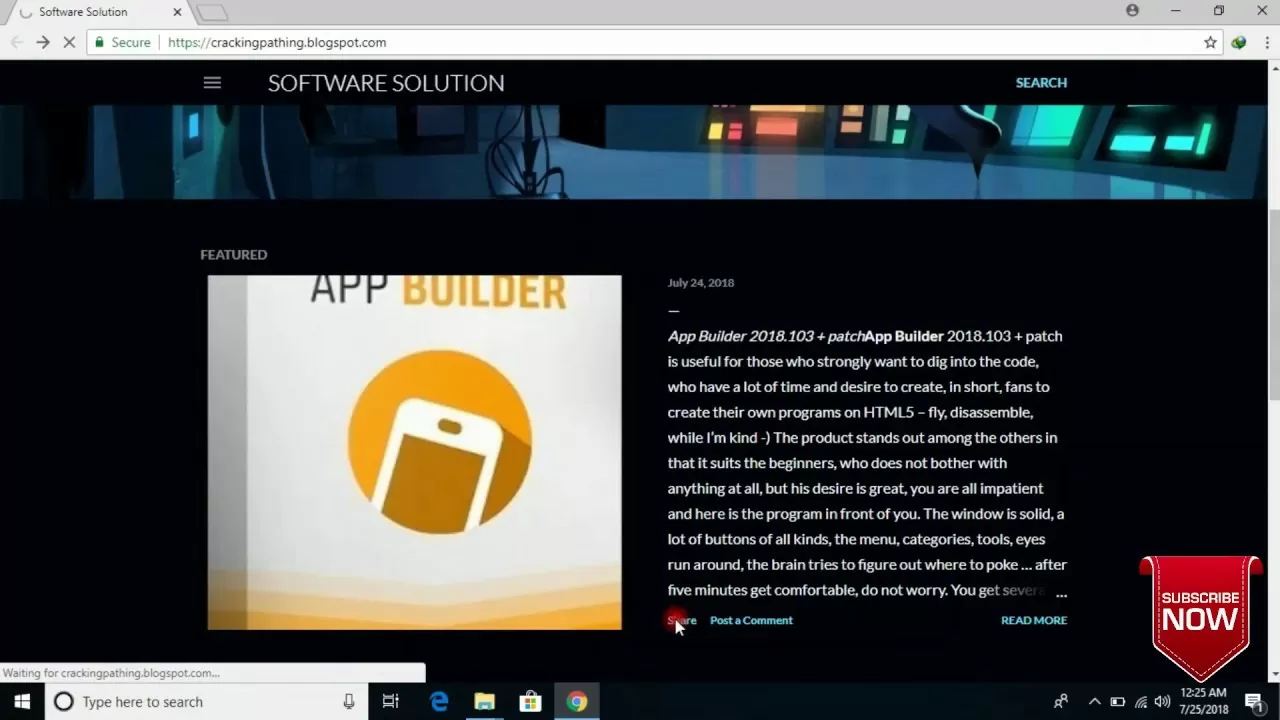Click the July 24, 2018 post date
1280x720 pixels.
pyautogui.click(x=701, y=283)
